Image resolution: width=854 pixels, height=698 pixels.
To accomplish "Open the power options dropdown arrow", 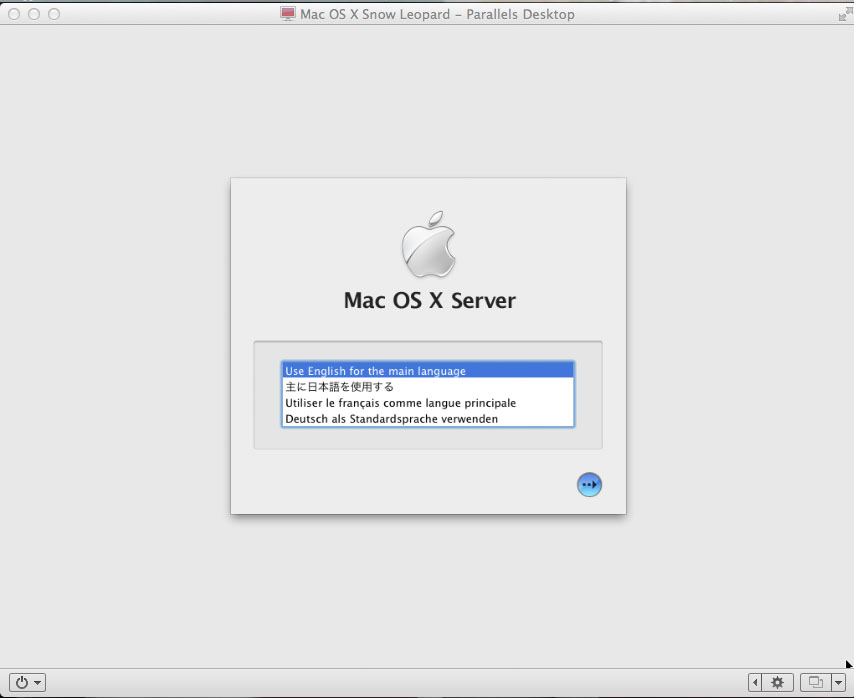I will (38, 682).
